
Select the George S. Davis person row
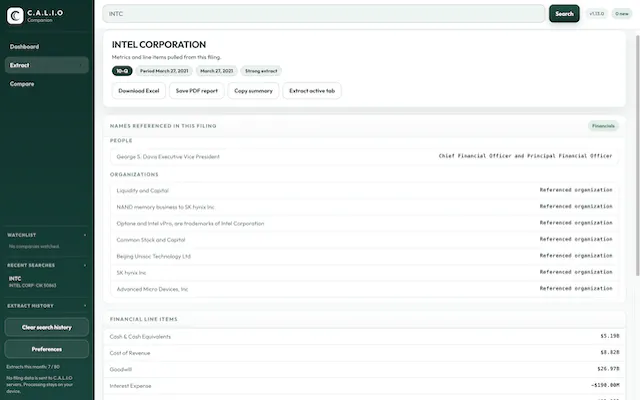coord(364,157)
